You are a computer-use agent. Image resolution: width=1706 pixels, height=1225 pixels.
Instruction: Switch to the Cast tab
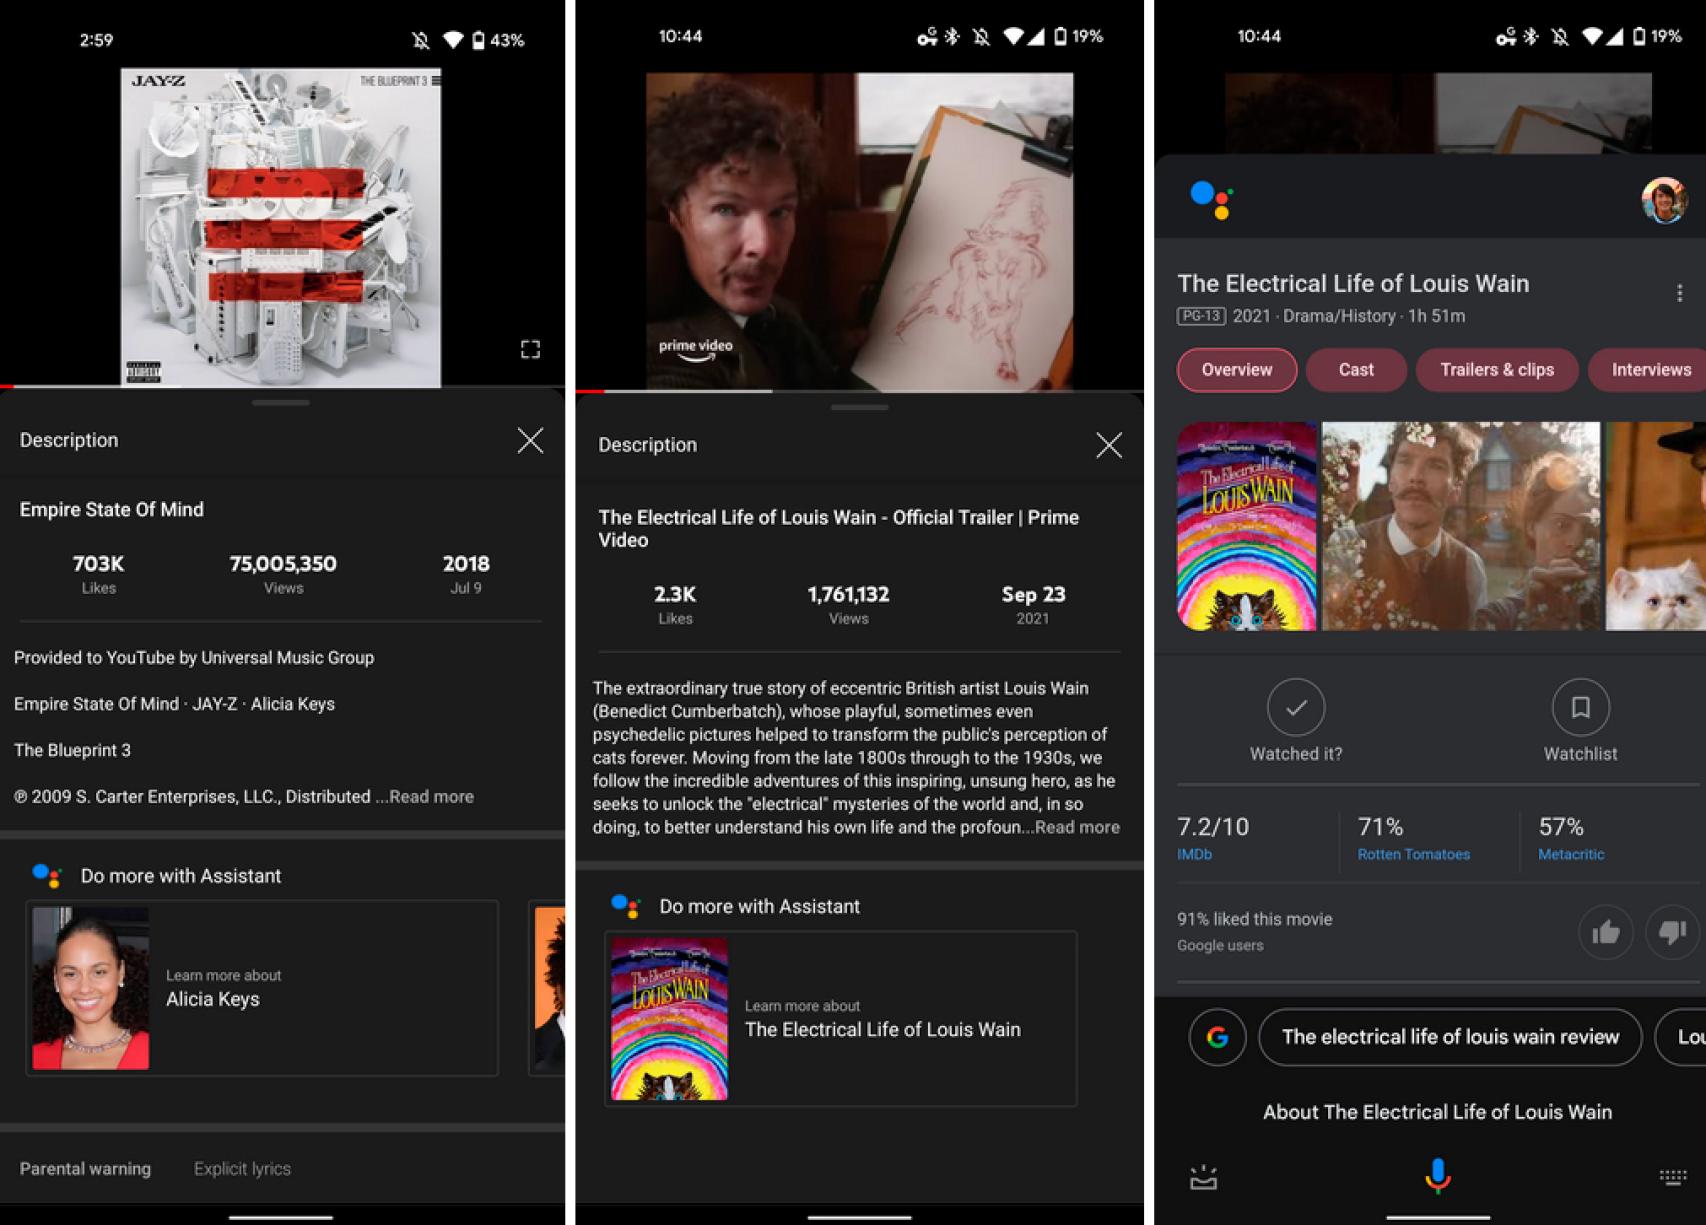1355,370
